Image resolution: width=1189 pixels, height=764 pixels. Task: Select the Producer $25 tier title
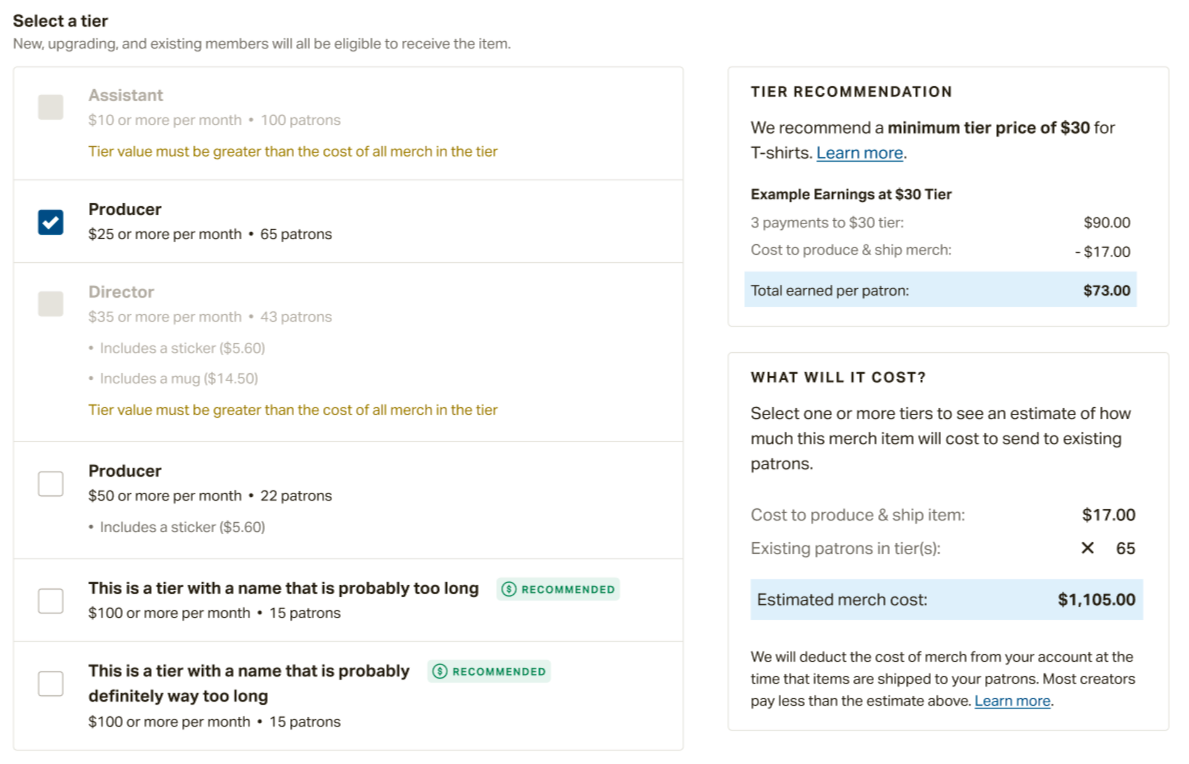125,209
